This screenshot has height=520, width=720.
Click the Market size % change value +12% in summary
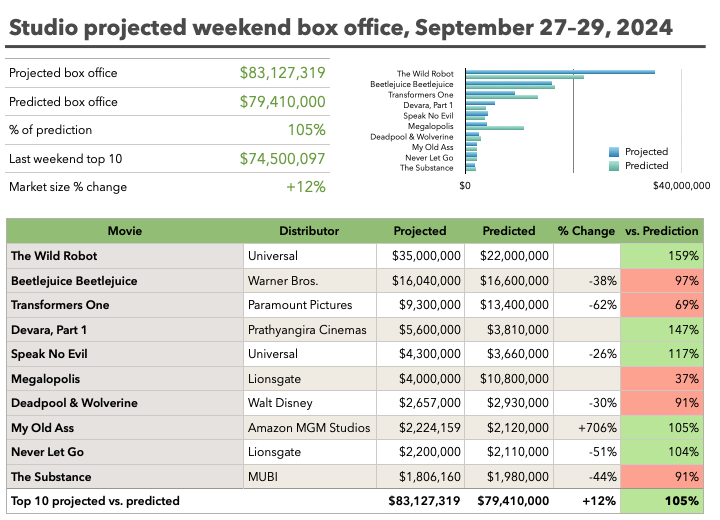(x=306, y=187)
